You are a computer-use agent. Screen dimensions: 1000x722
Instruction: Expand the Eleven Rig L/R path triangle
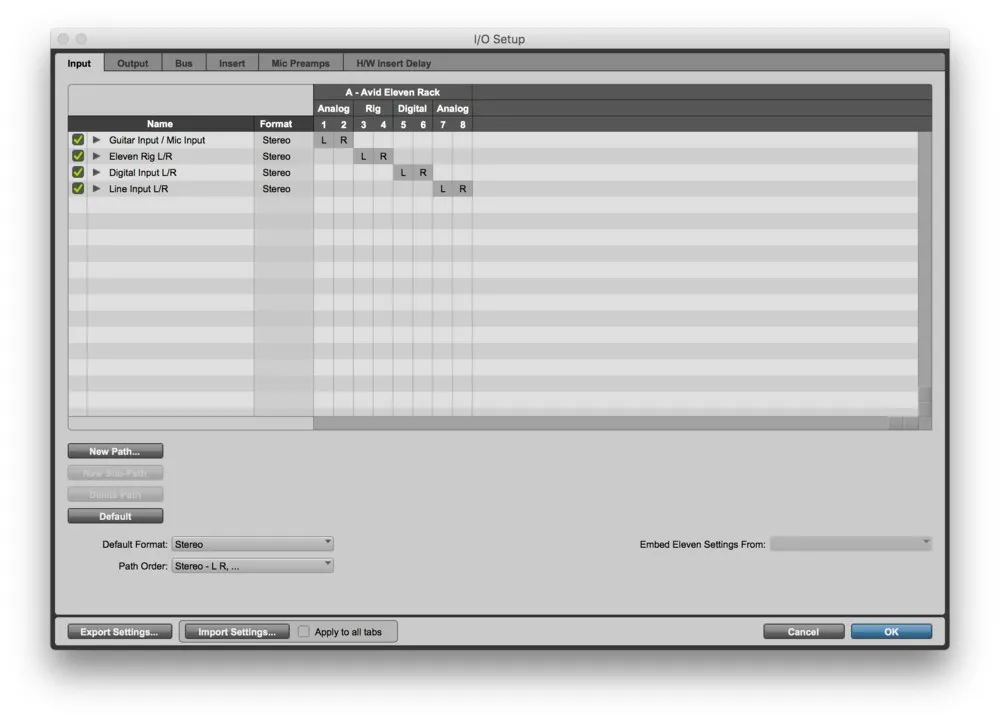(97, 156)
